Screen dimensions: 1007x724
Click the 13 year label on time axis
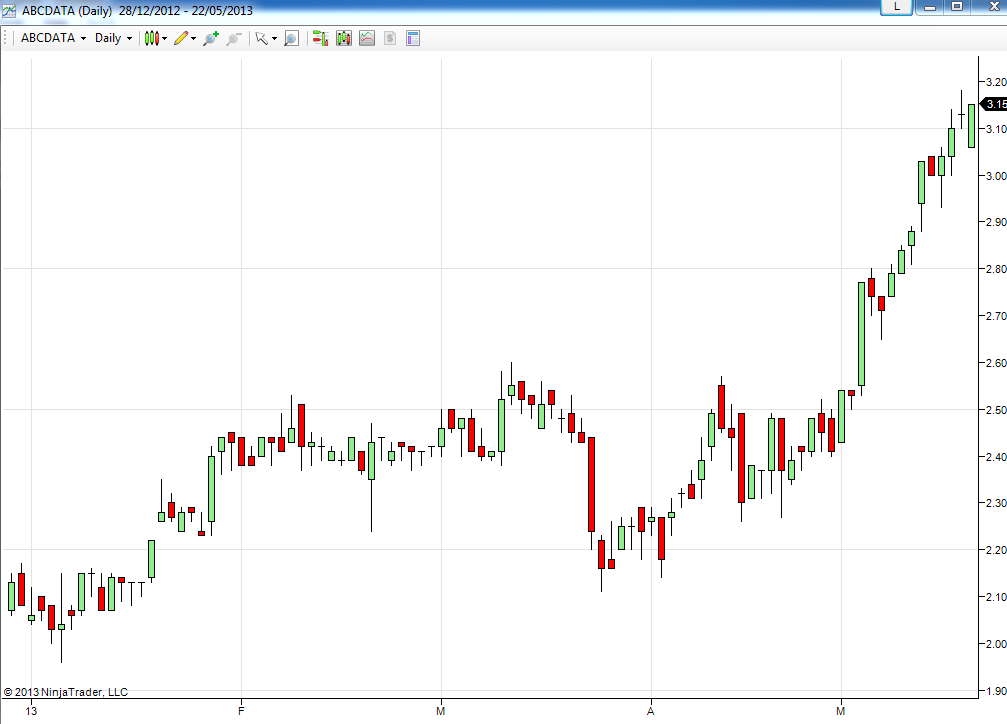31,711
